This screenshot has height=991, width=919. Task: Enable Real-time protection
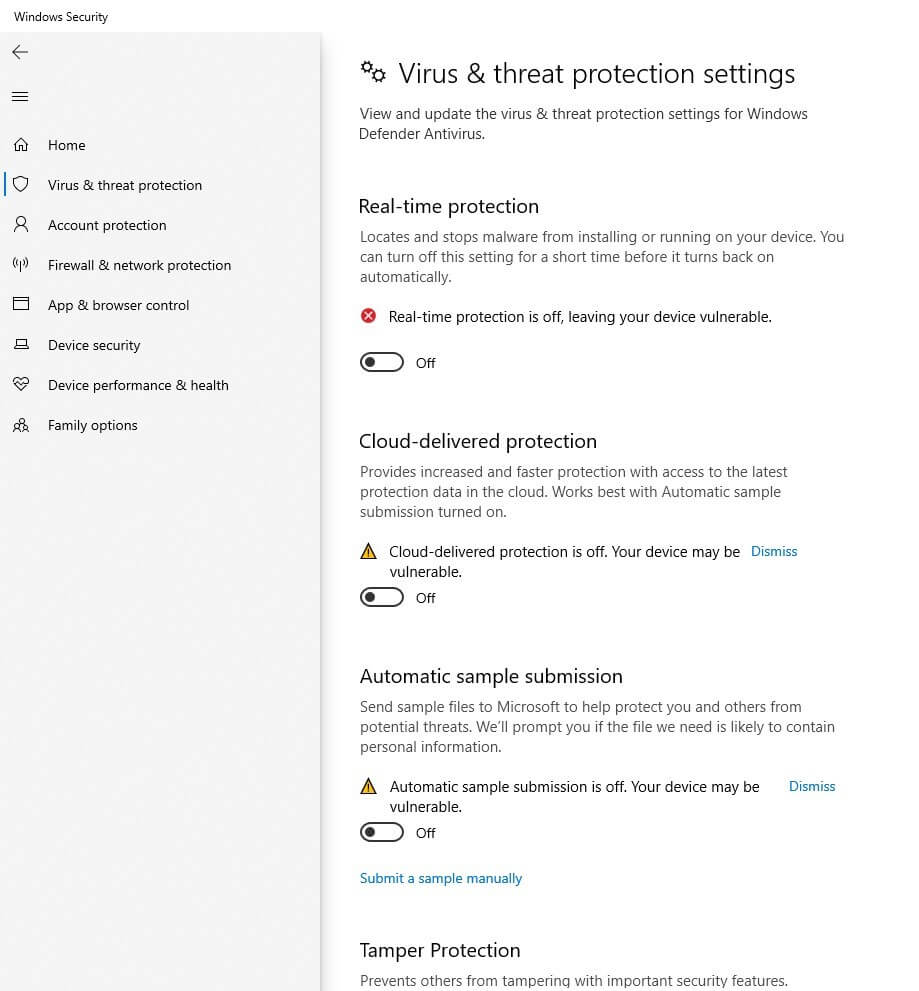pyautogui.click(x=381, y=362)
